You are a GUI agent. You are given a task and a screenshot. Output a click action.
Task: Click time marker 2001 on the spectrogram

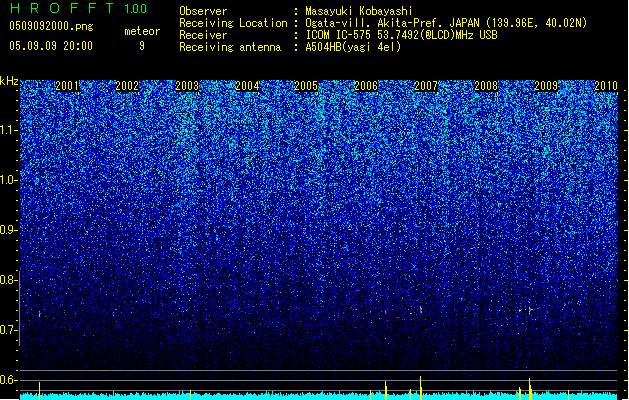(67, 86)
